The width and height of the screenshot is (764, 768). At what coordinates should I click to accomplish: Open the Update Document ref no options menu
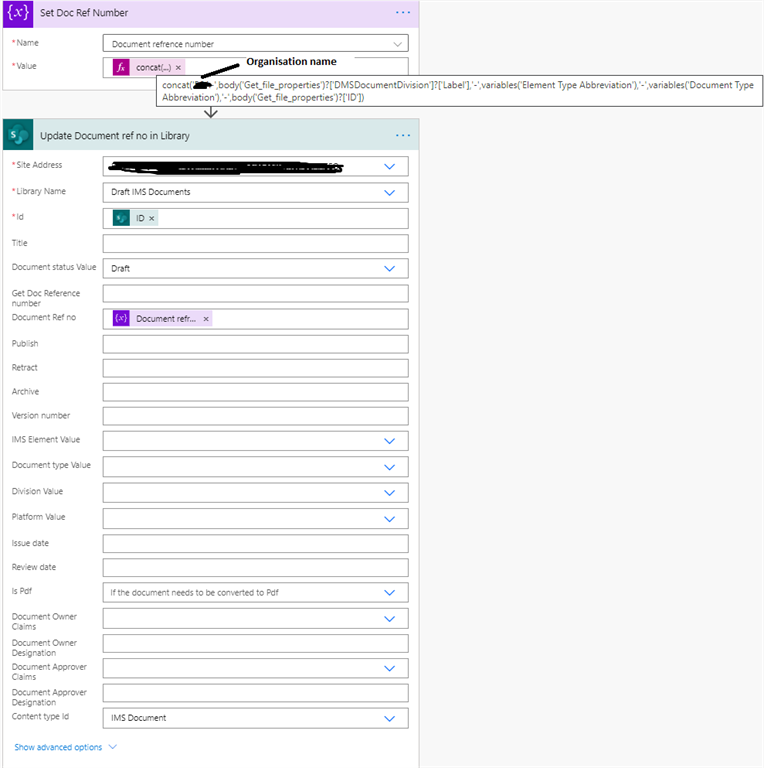point(403,136)
